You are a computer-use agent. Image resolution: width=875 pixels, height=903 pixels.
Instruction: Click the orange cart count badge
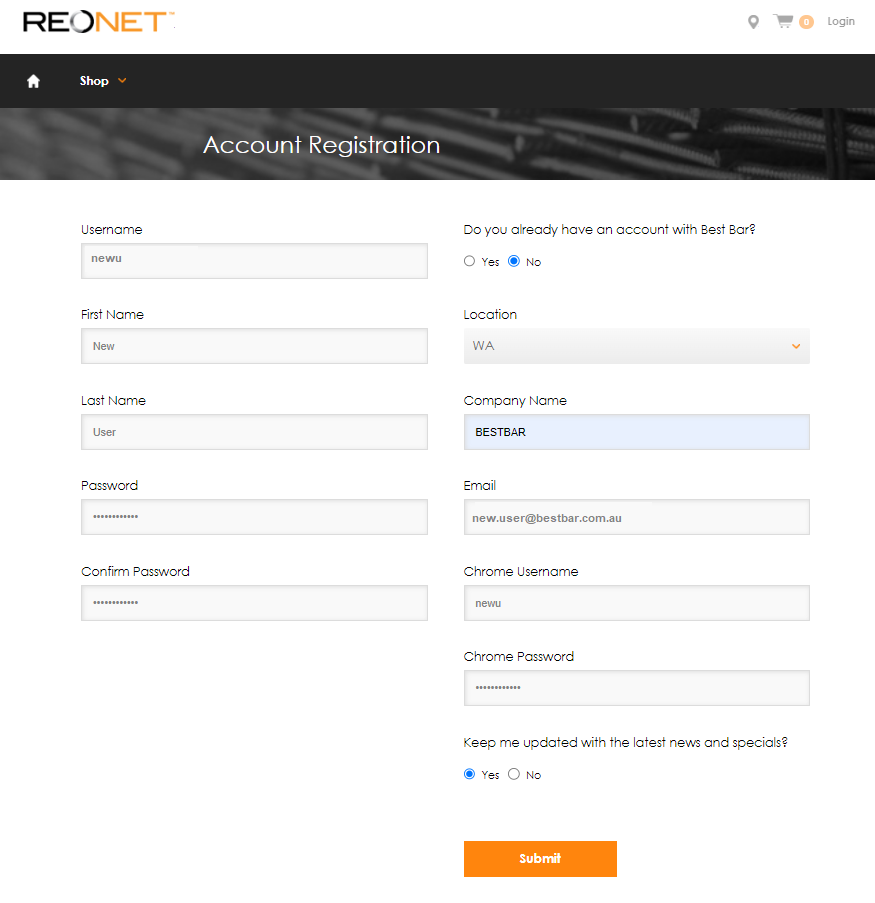click(806, 22)
